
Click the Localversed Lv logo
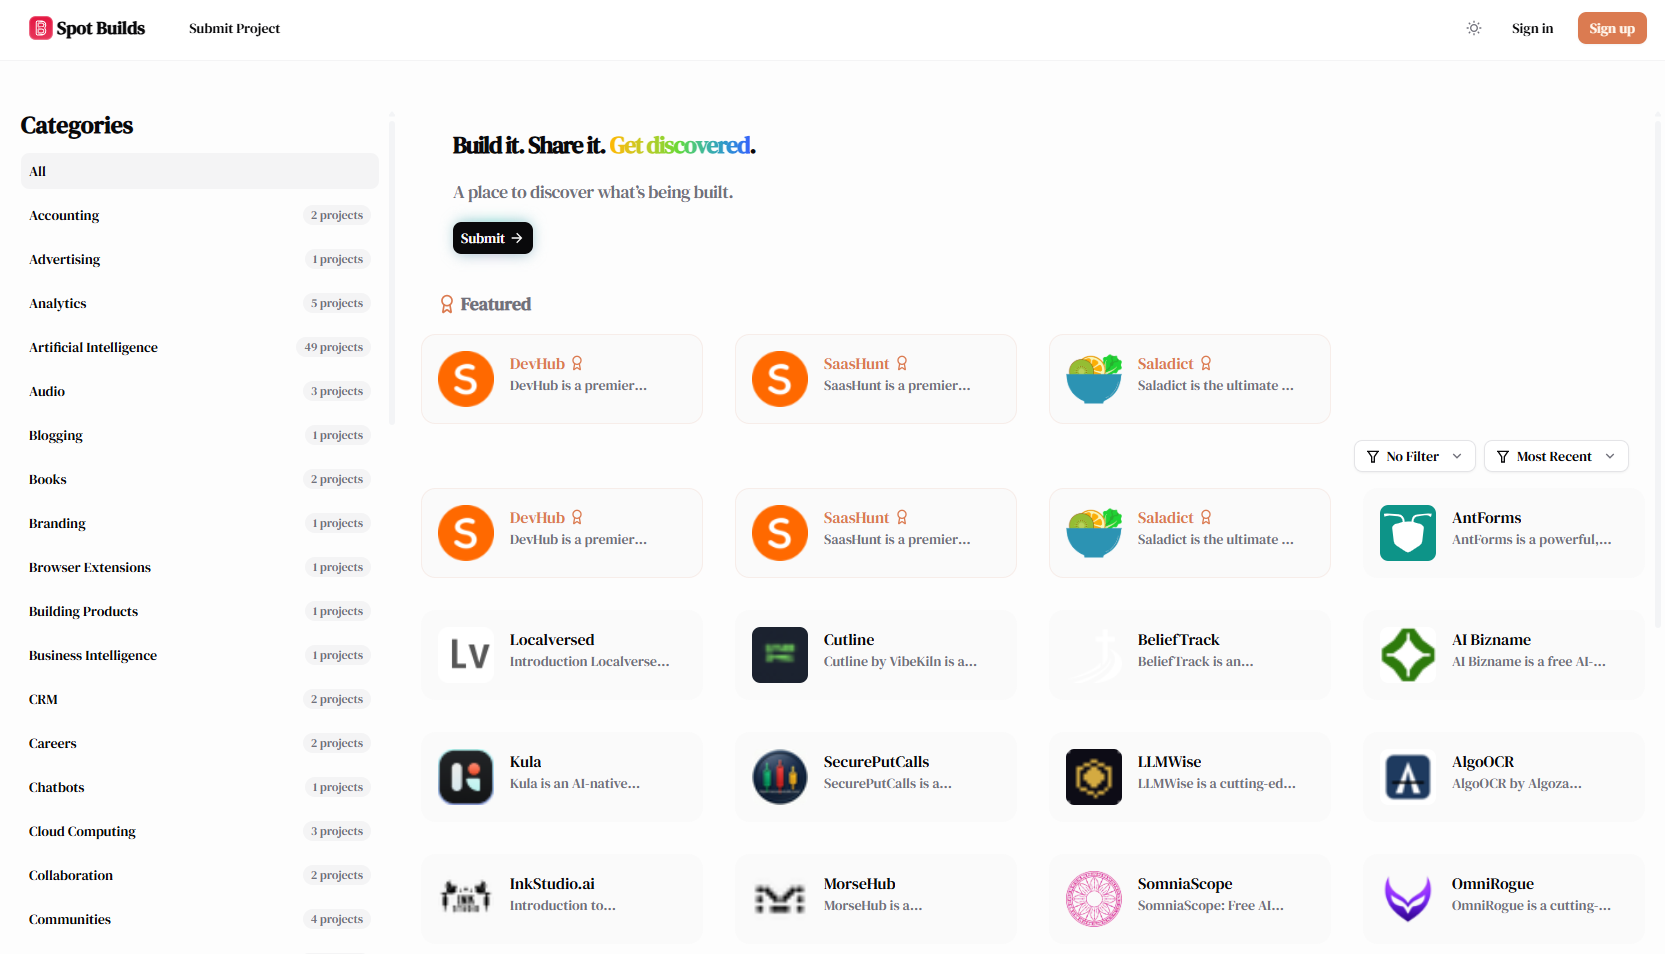(466, 655)
